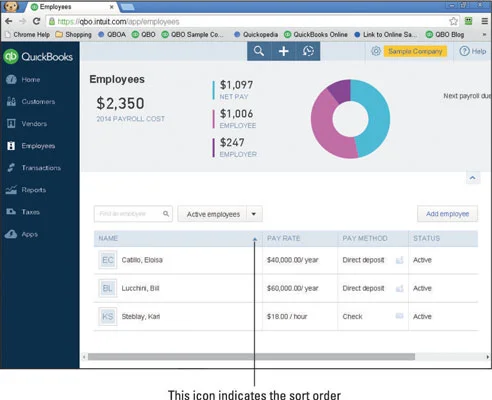The height and width of the screenshot is (400, 492).
Task: Click the QuickBooks logo
Action: click(38, 57)
